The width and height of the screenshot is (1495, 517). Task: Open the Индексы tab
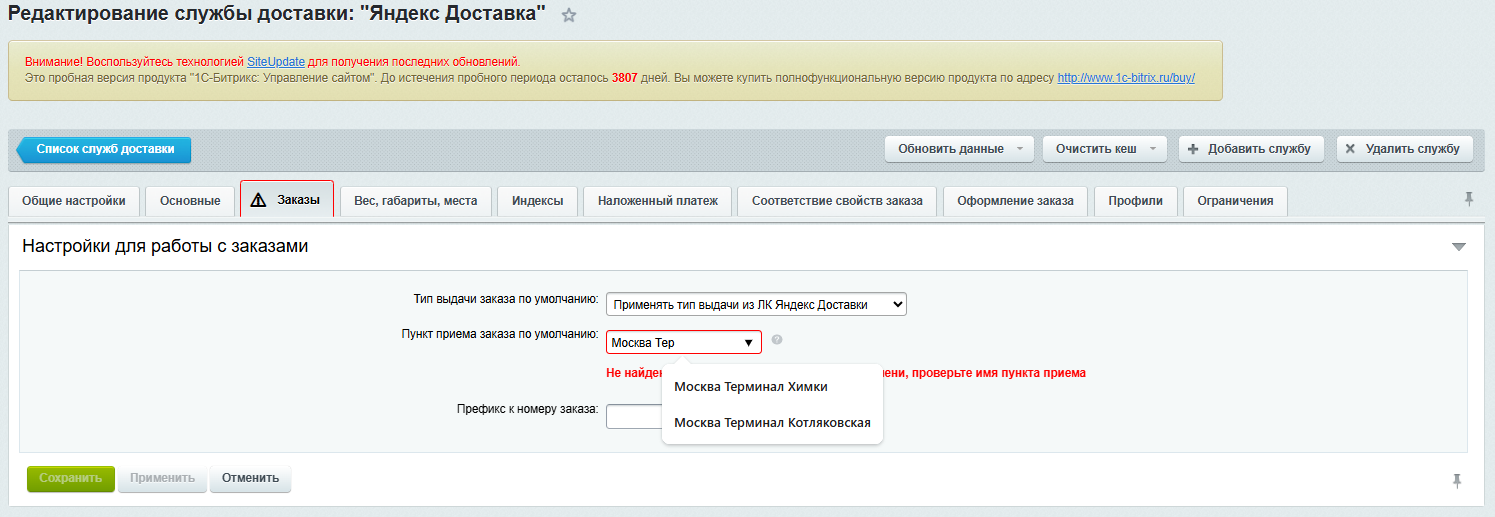point(538,201)
